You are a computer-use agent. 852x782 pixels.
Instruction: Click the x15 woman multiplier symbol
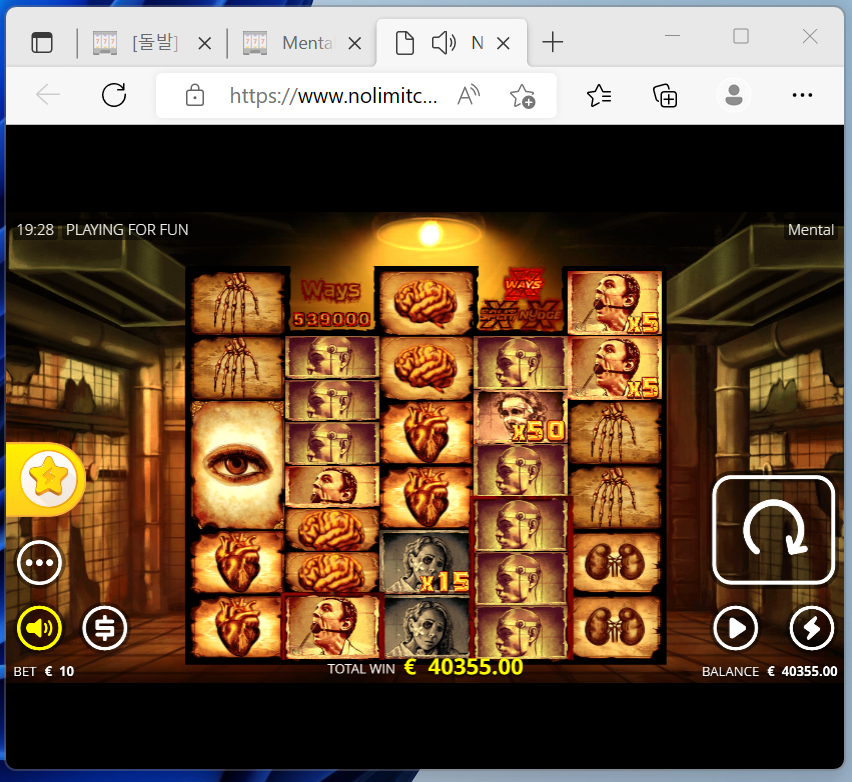tap(426, 562)
